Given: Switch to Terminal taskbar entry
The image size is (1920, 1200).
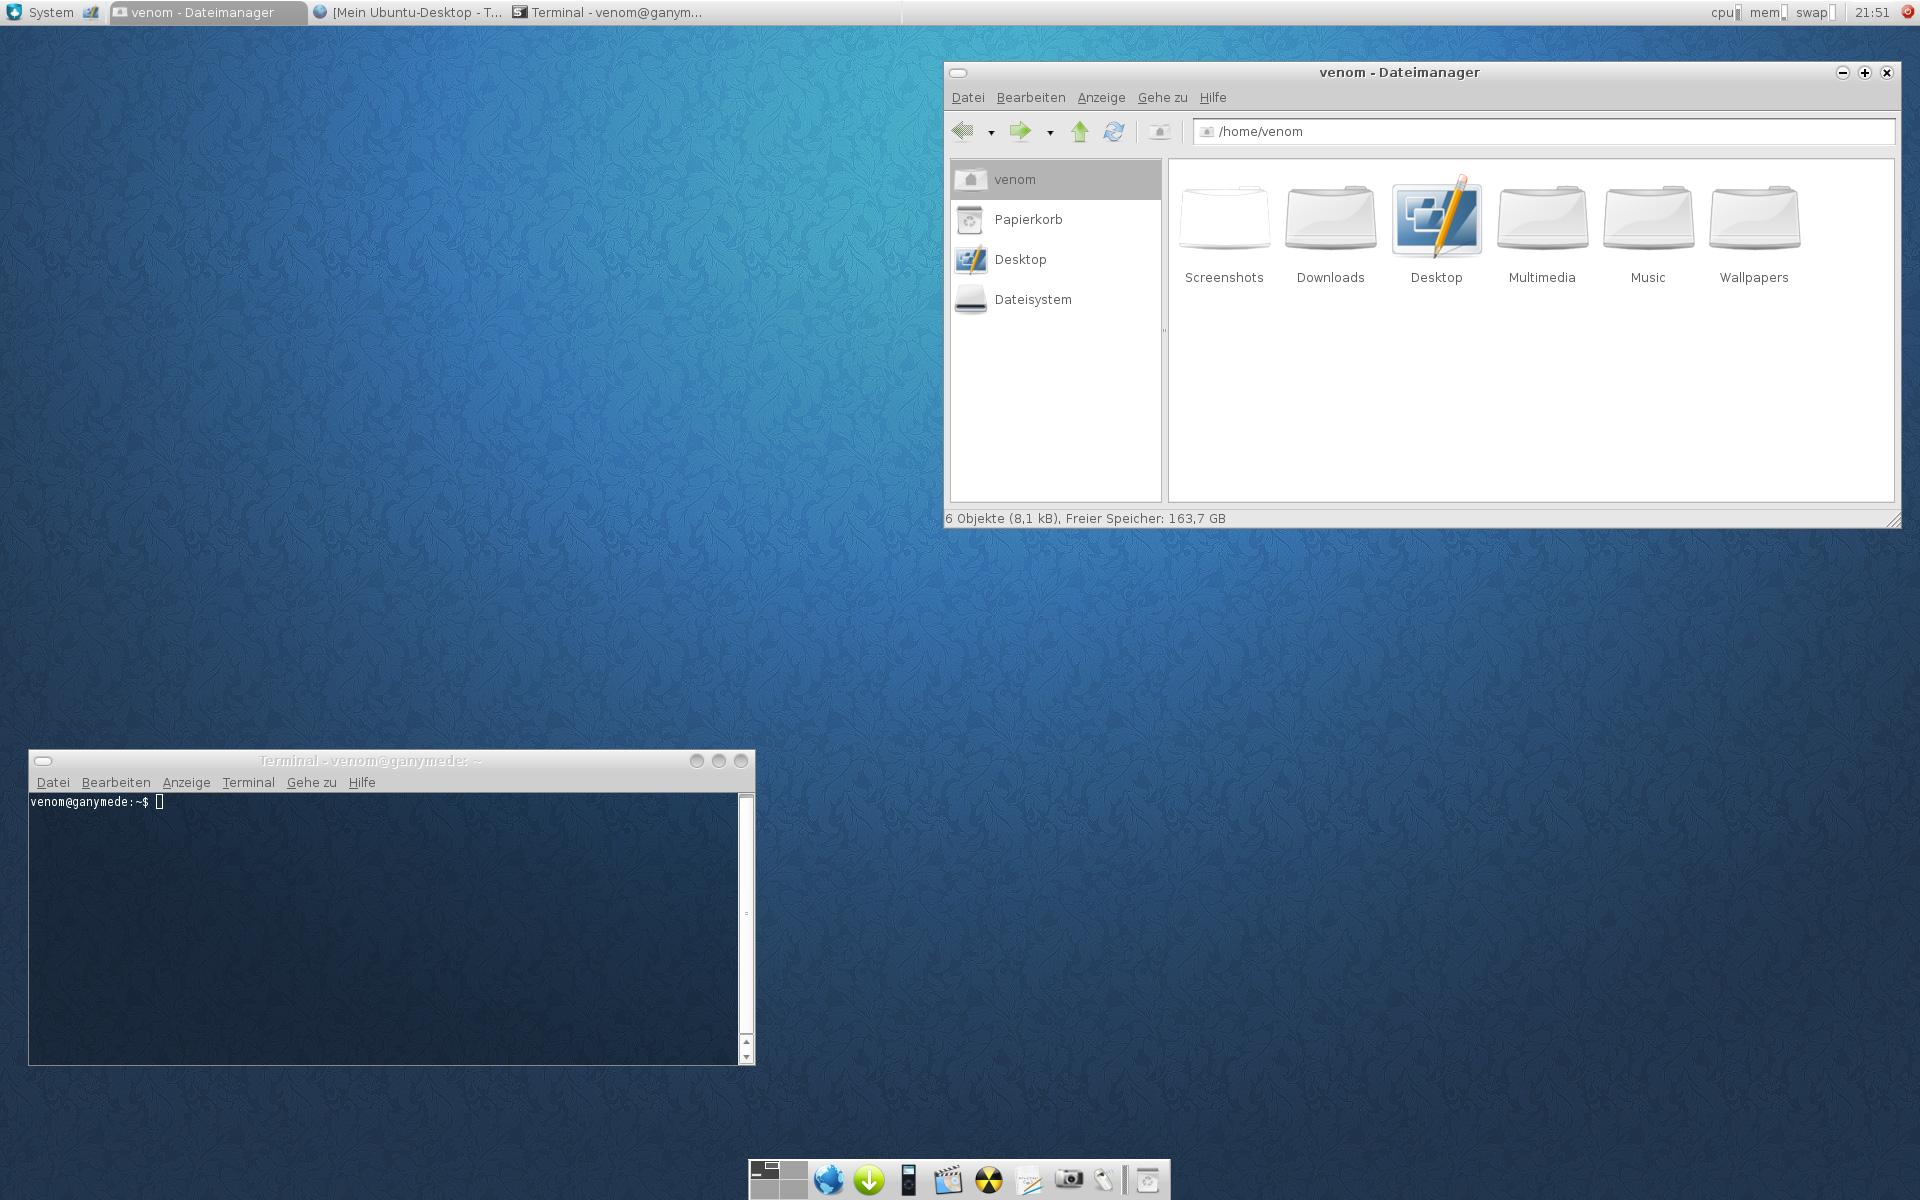Looking at the screenshot, I should tap(607, 12).
